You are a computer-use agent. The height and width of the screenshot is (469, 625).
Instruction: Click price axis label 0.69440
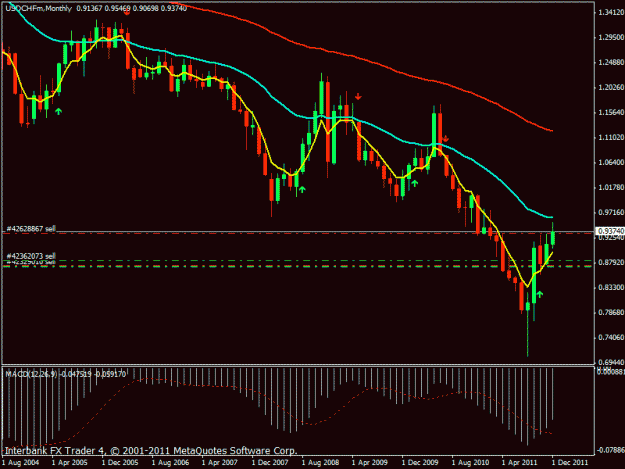pos(611,363)
